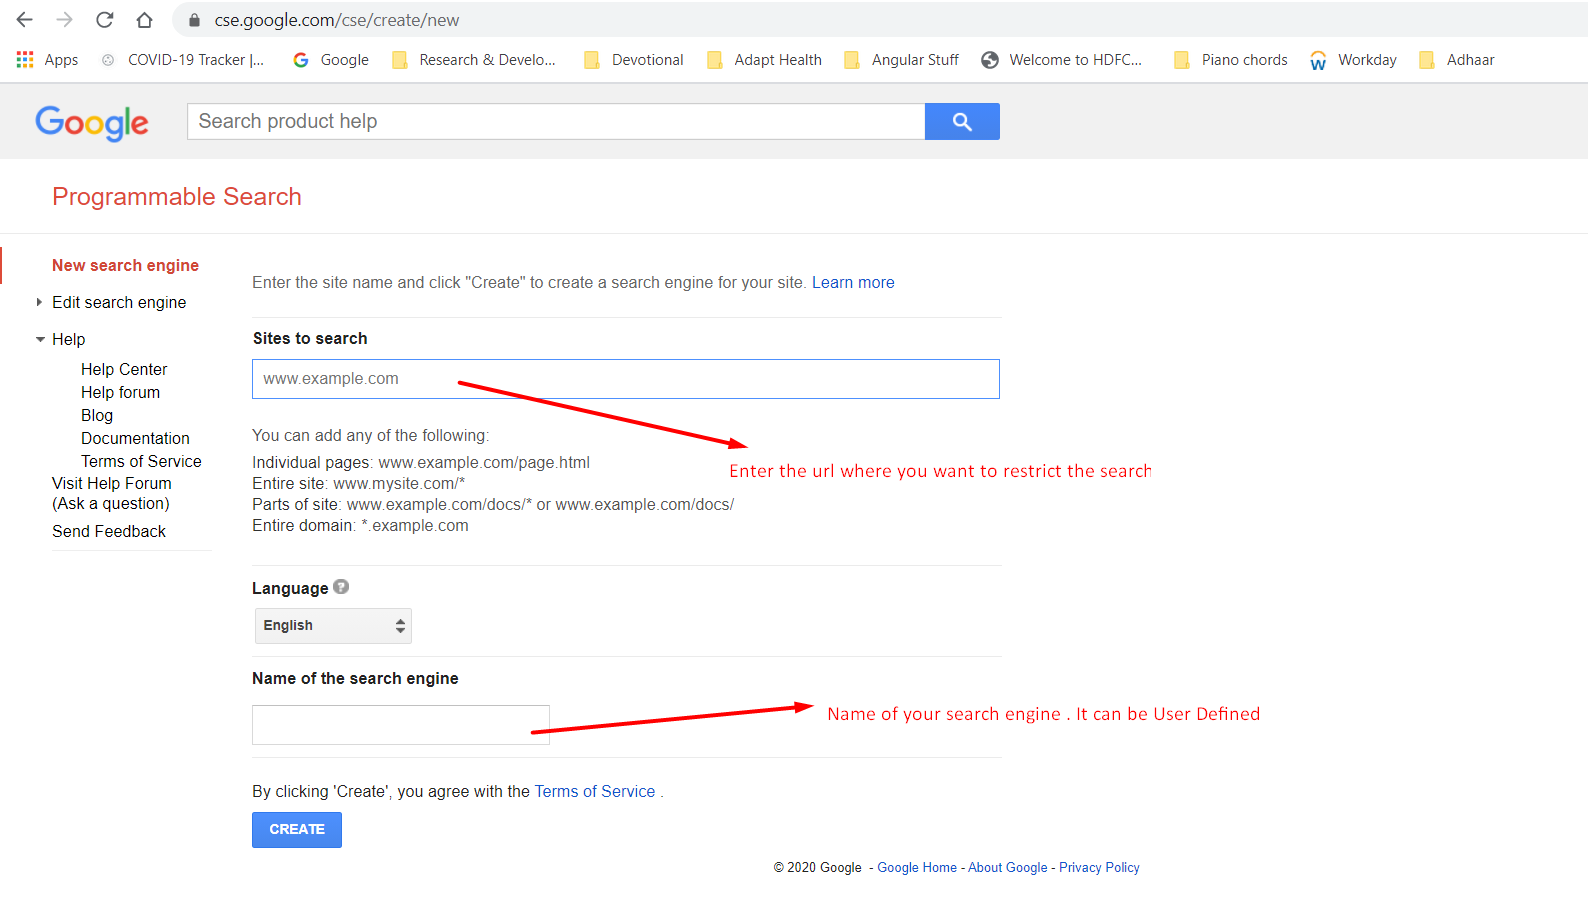Click the Programmable Search heading
This screenshot has height=917, width=1588.
177,197
